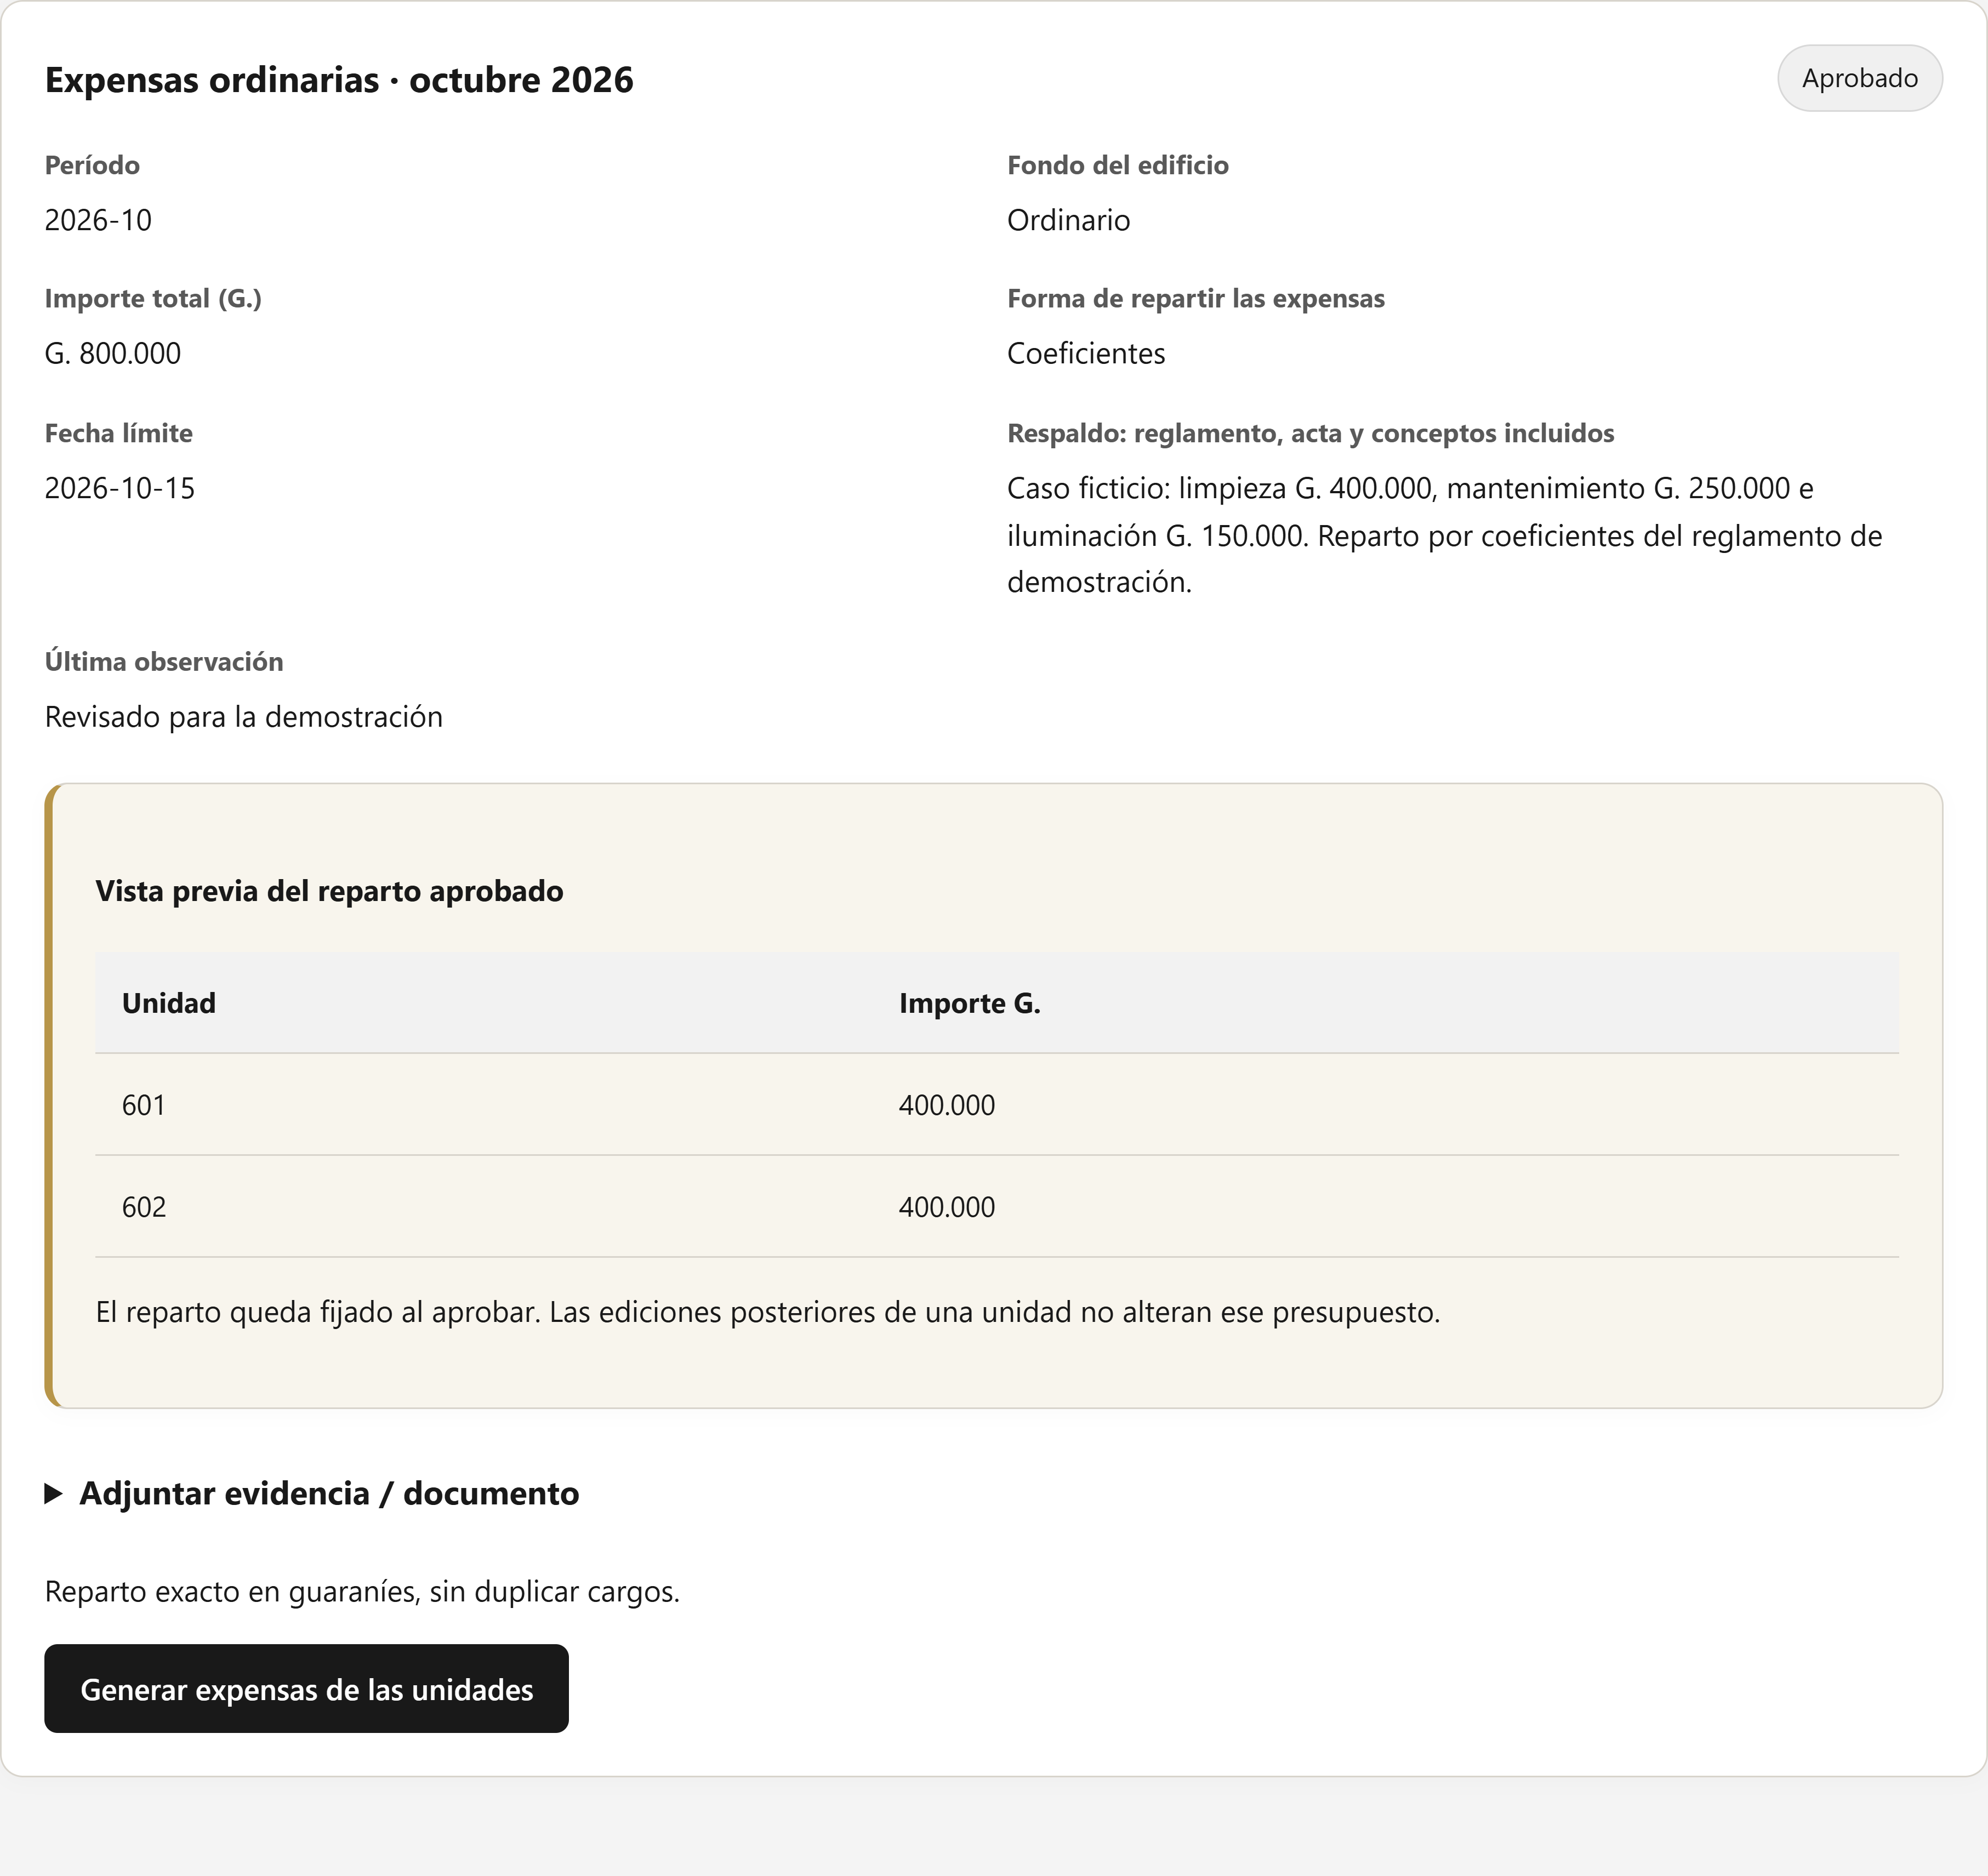Click the Importe G. column header

tap(969, 1003)
